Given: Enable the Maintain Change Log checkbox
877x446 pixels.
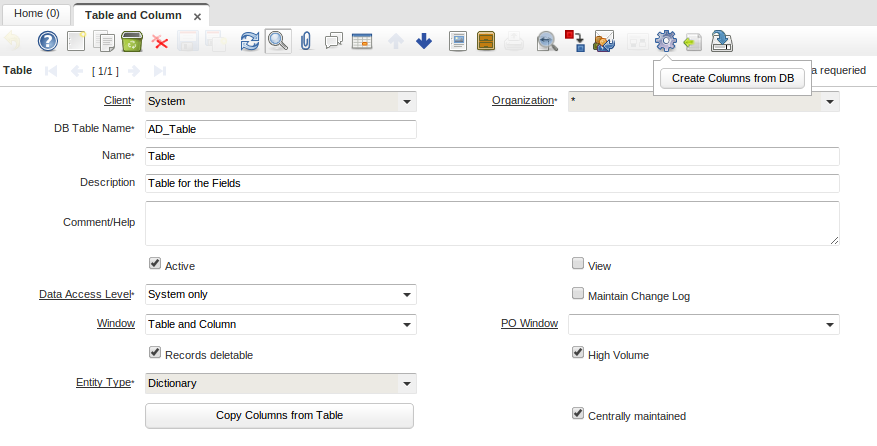Looking at the screenshot, I should pyautogui.click(x=578, y=295).
